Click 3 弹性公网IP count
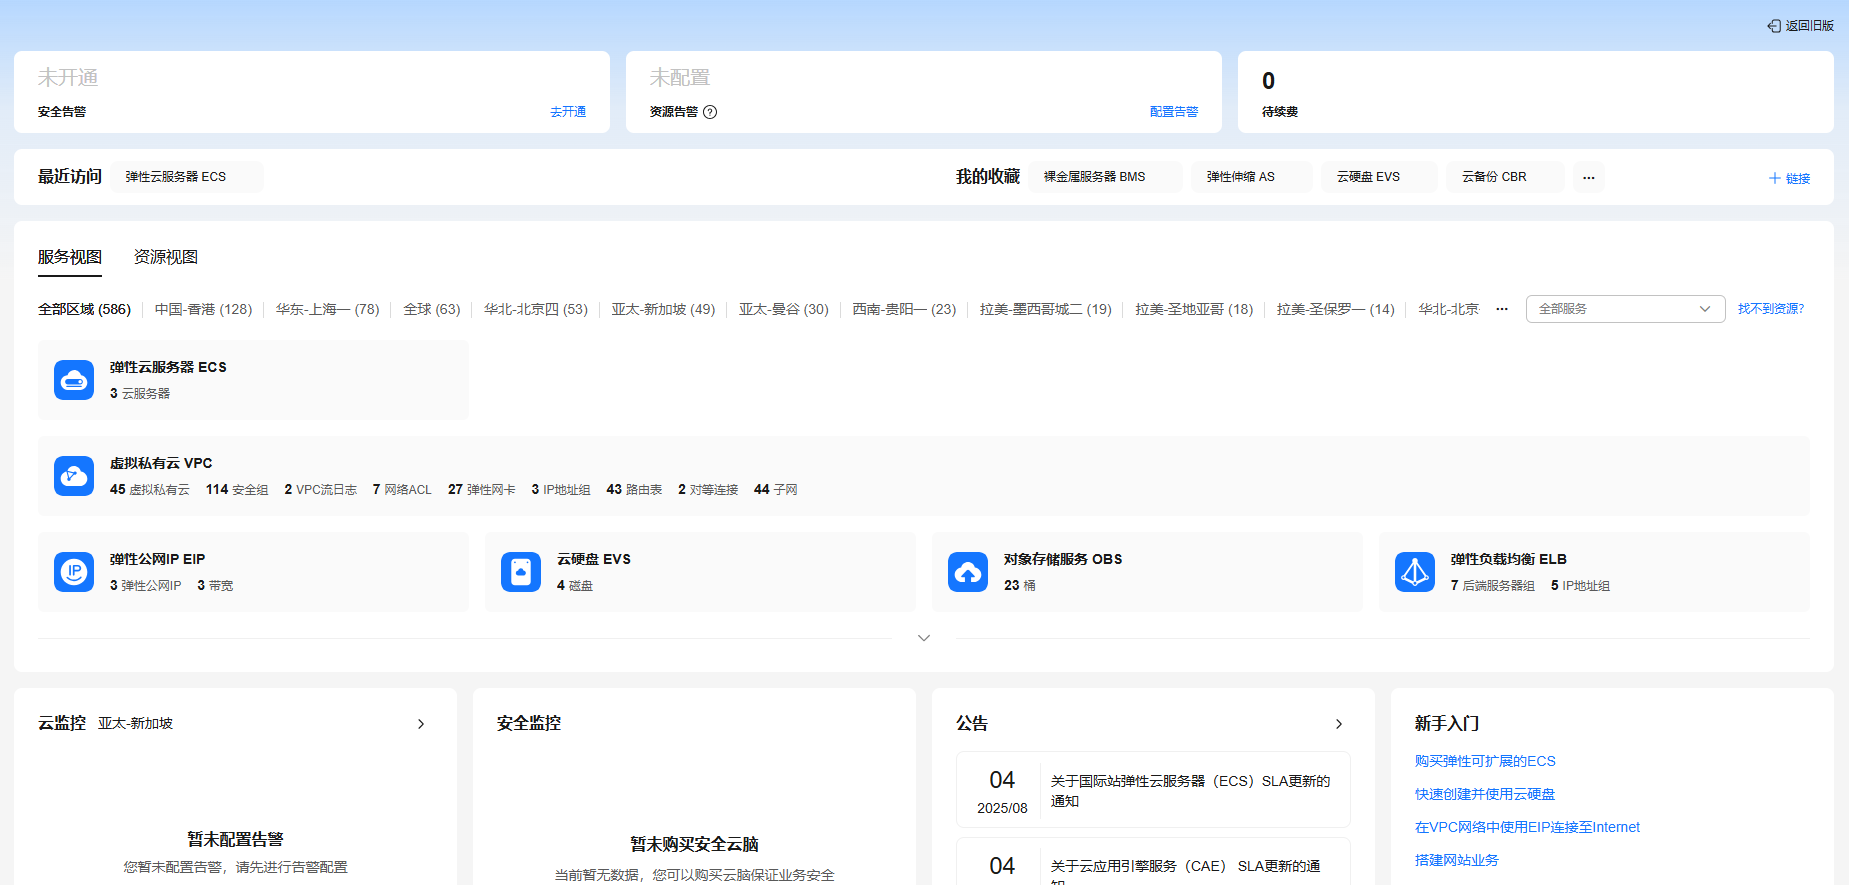The image size is (1849, 885). pyautogui.click(x=146, y=585)
